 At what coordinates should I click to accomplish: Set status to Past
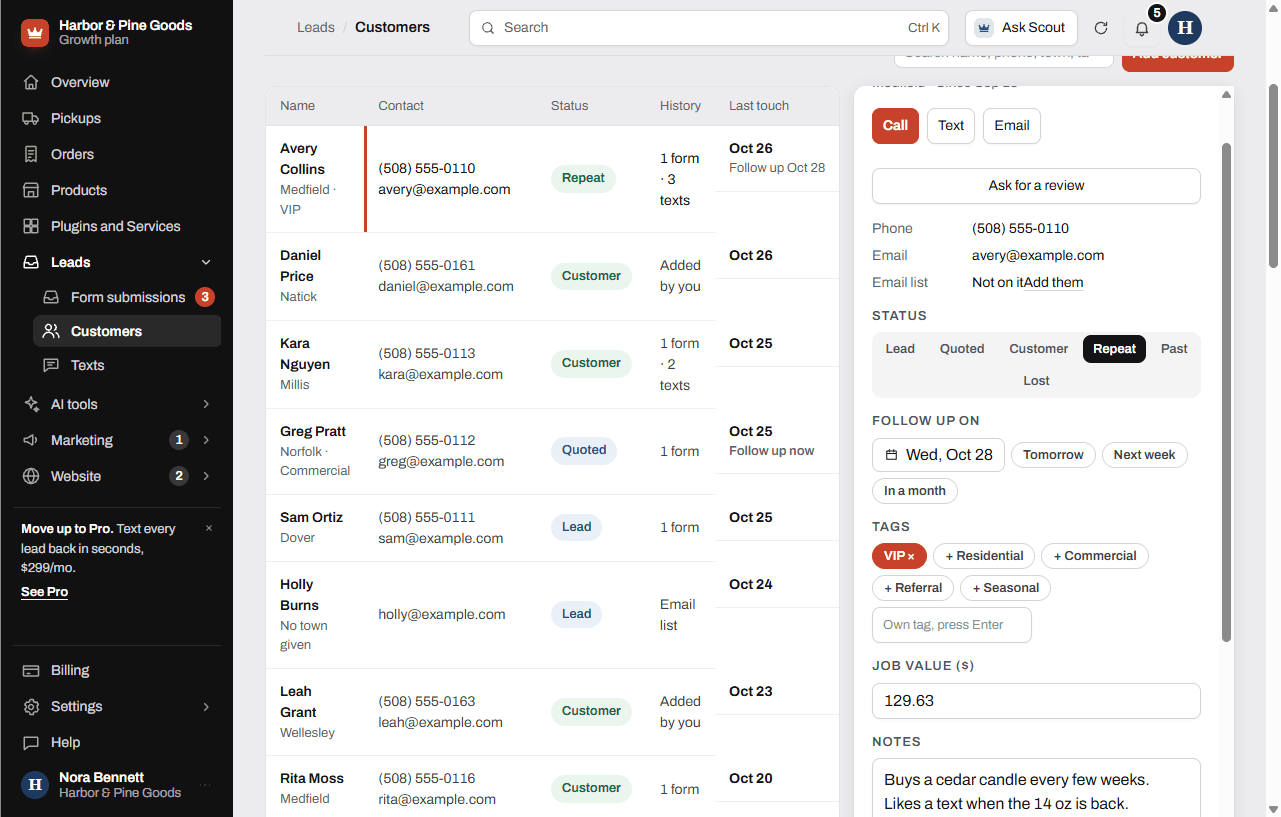tap(1174, 349)
